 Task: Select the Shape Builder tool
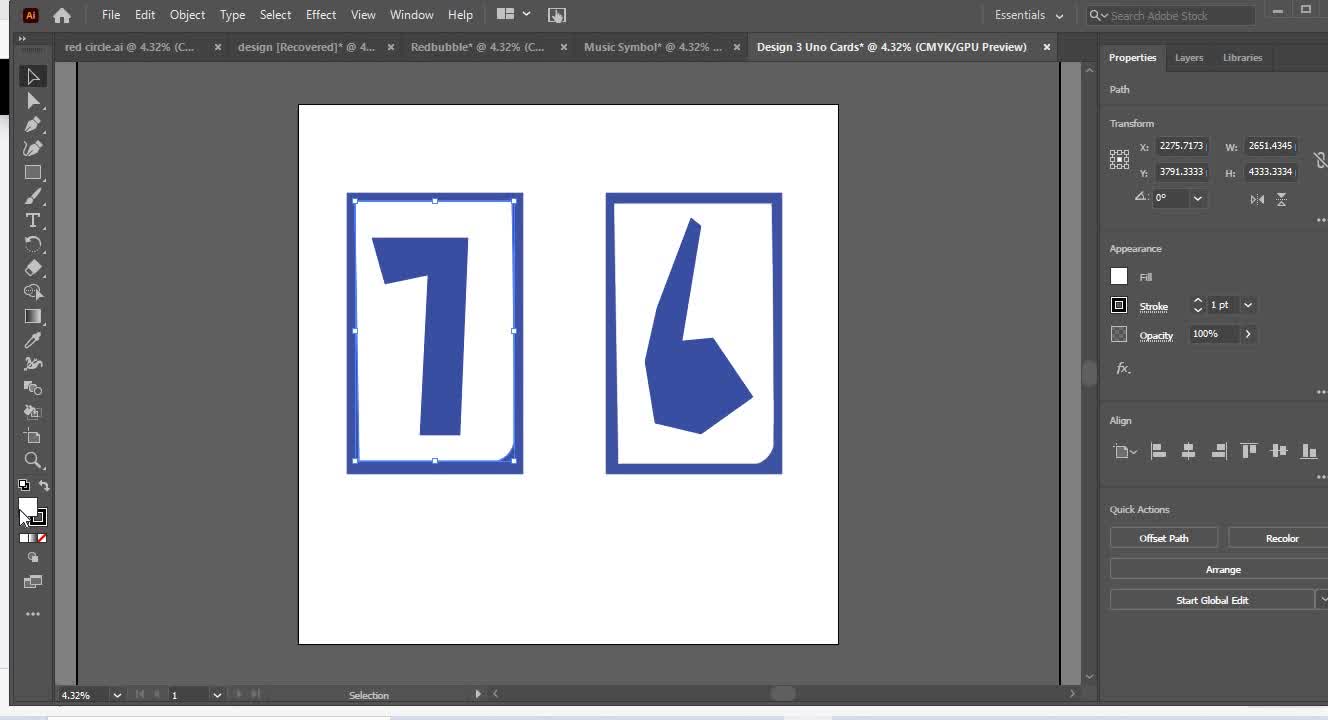pos(33,293)
